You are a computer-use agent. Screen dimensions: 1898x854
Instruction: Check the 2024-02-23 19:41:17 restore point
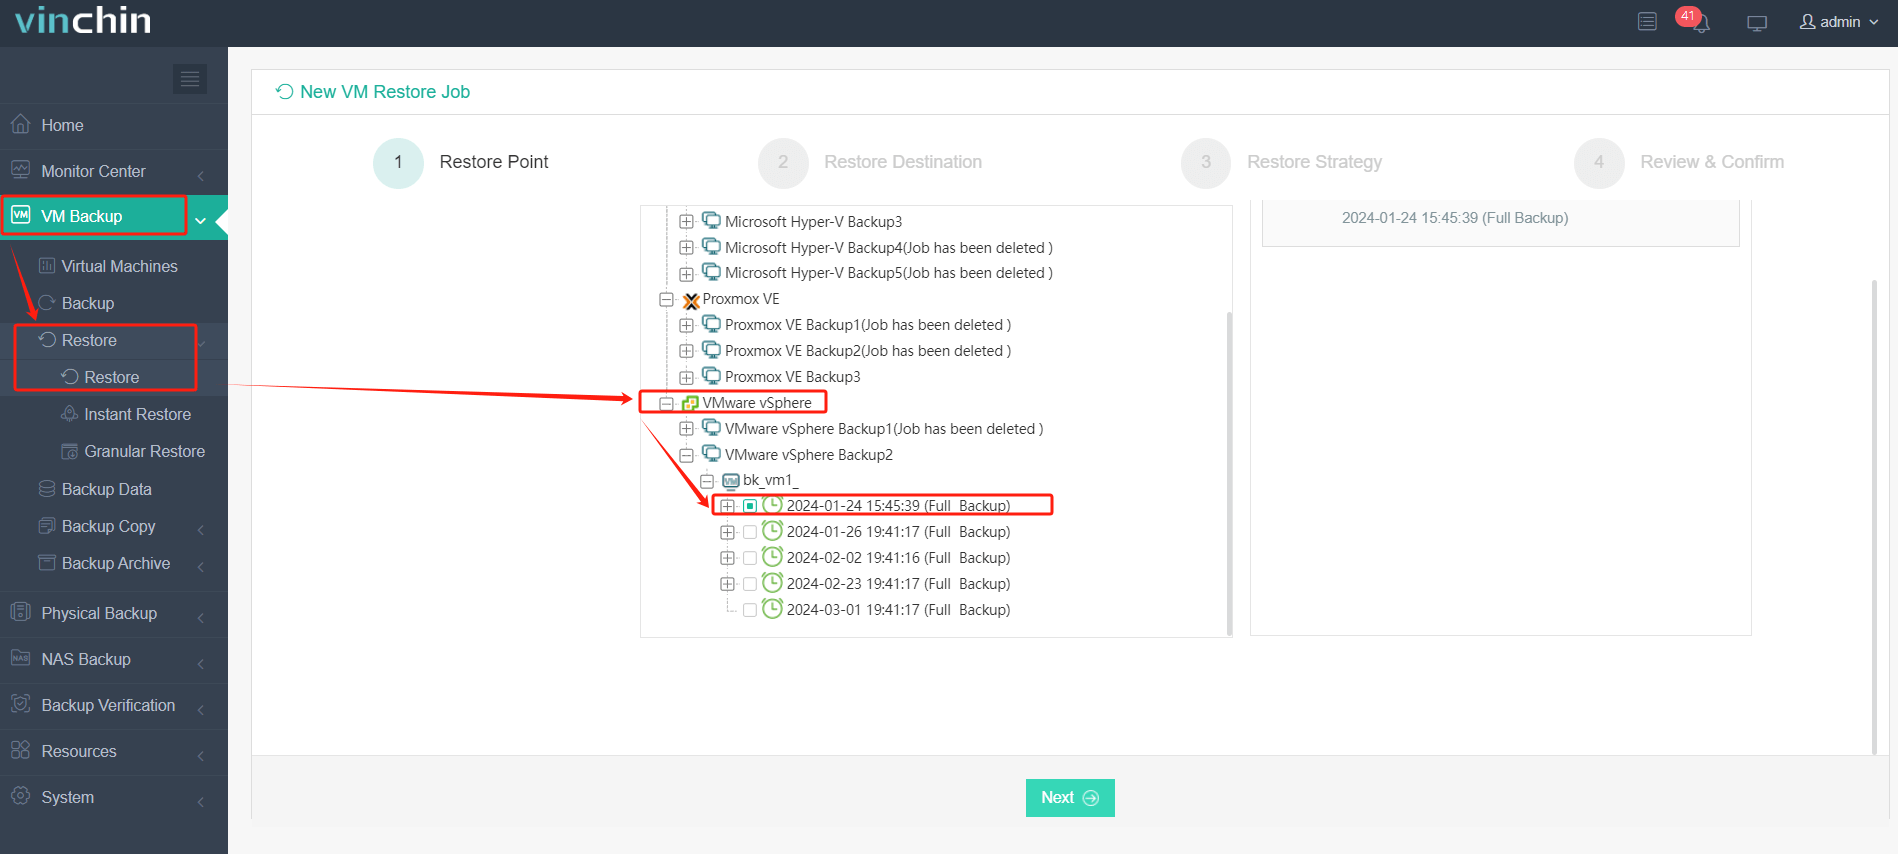[x=750, y=584]
